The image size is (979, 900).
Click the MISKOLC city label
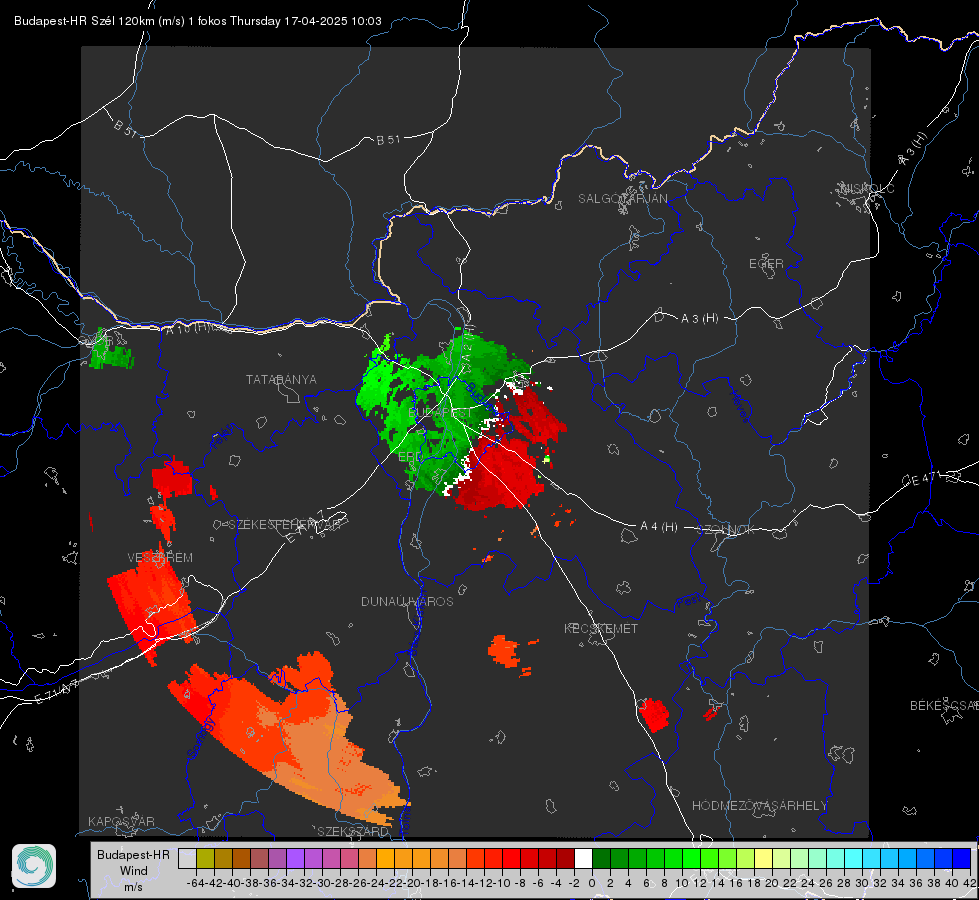pyautogui.click(x=867, y=188)
